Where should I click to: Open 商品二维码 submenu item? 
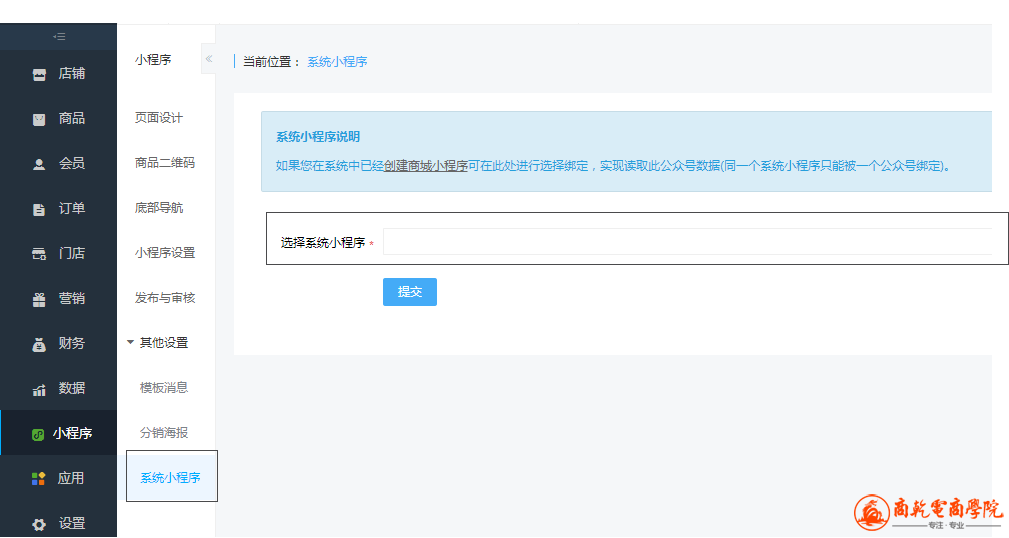pyautogui.click(x=164, y=163)
